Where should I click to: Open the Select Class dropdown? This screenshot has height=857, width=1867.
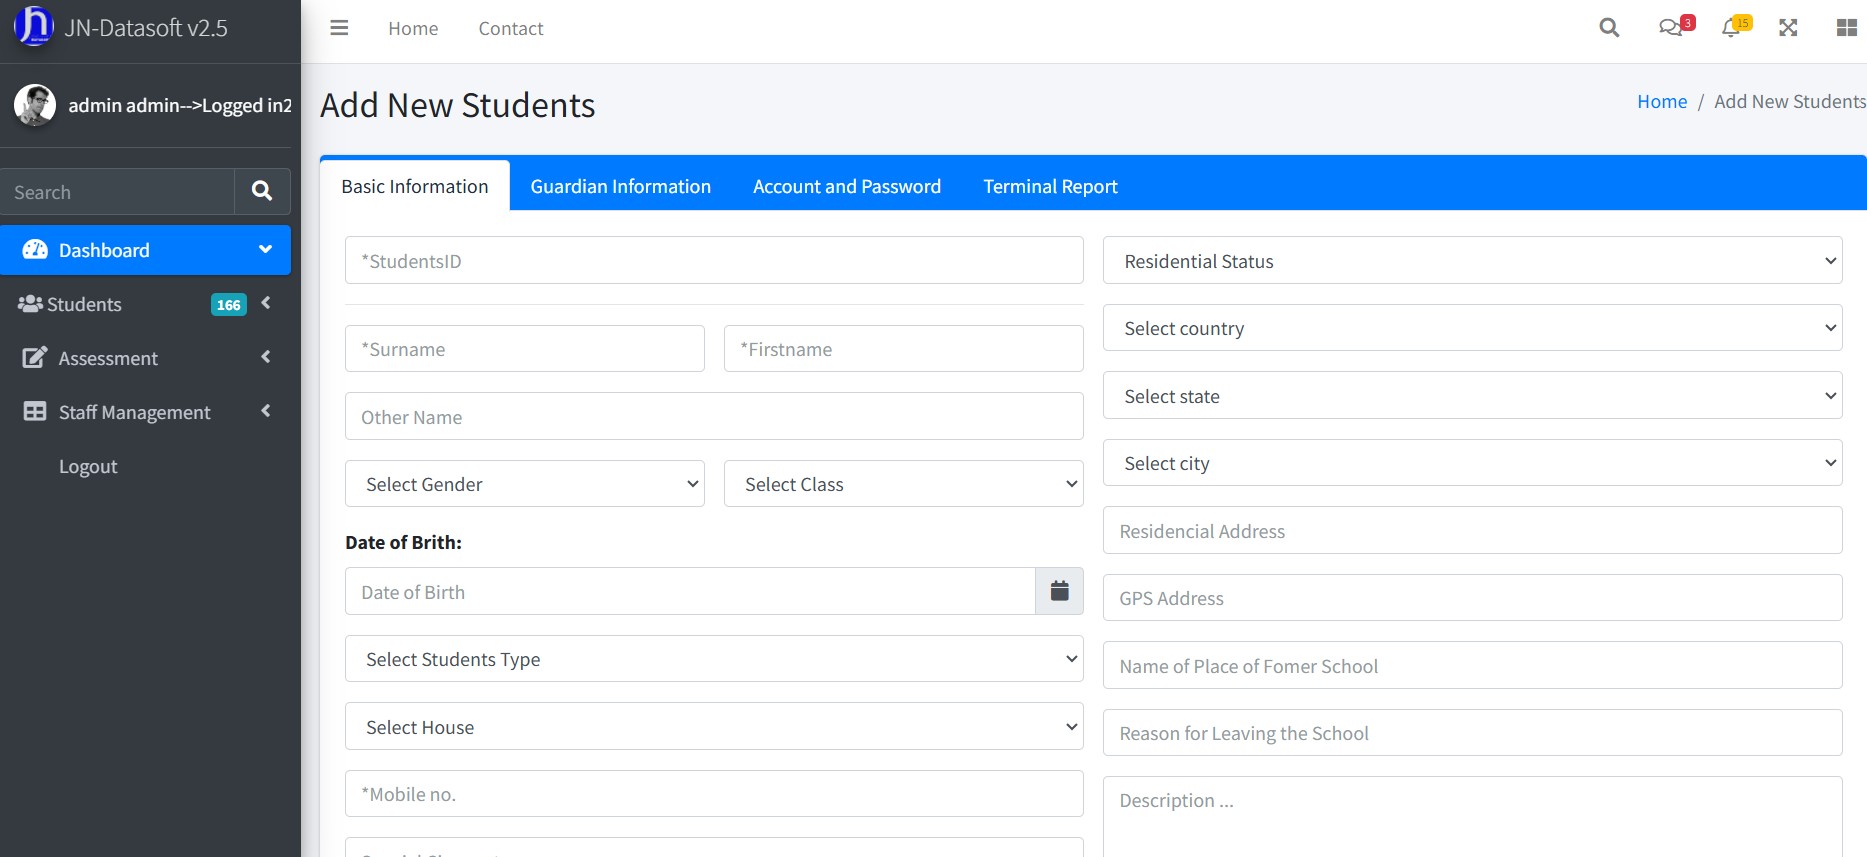pyautogui.click(x=903, y=484)
